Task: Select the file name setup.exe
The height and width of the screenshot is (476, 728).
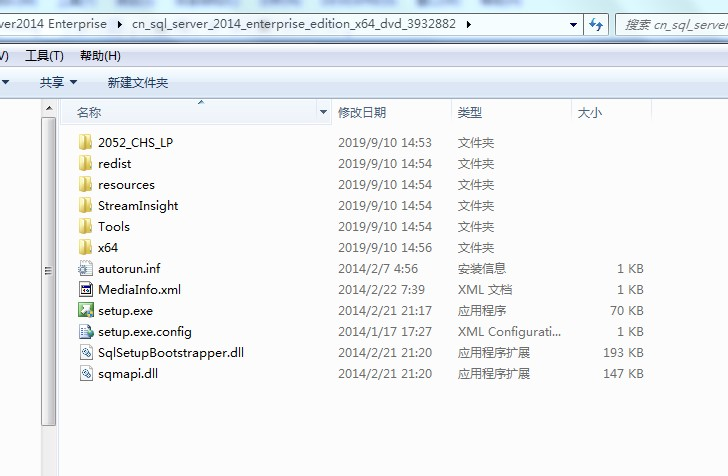Action: pos(125,311)
